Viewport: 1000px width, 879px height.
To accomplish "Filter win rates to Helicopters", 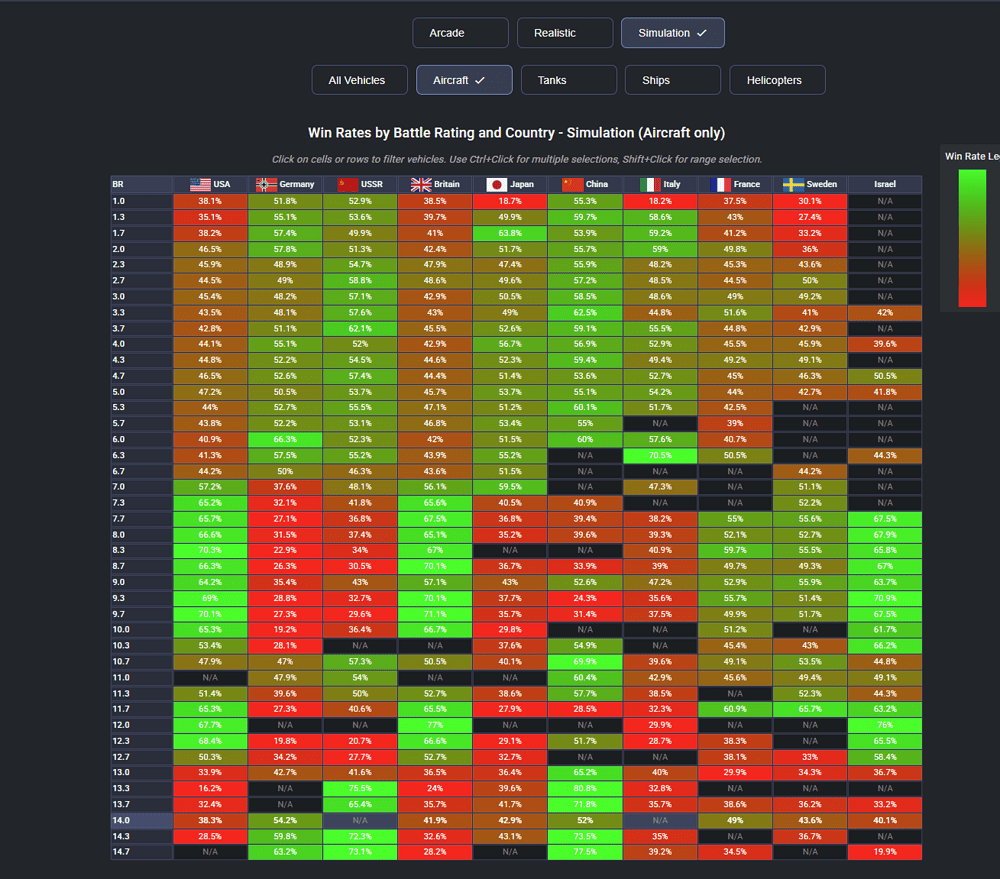I will [x=777, y=80].
